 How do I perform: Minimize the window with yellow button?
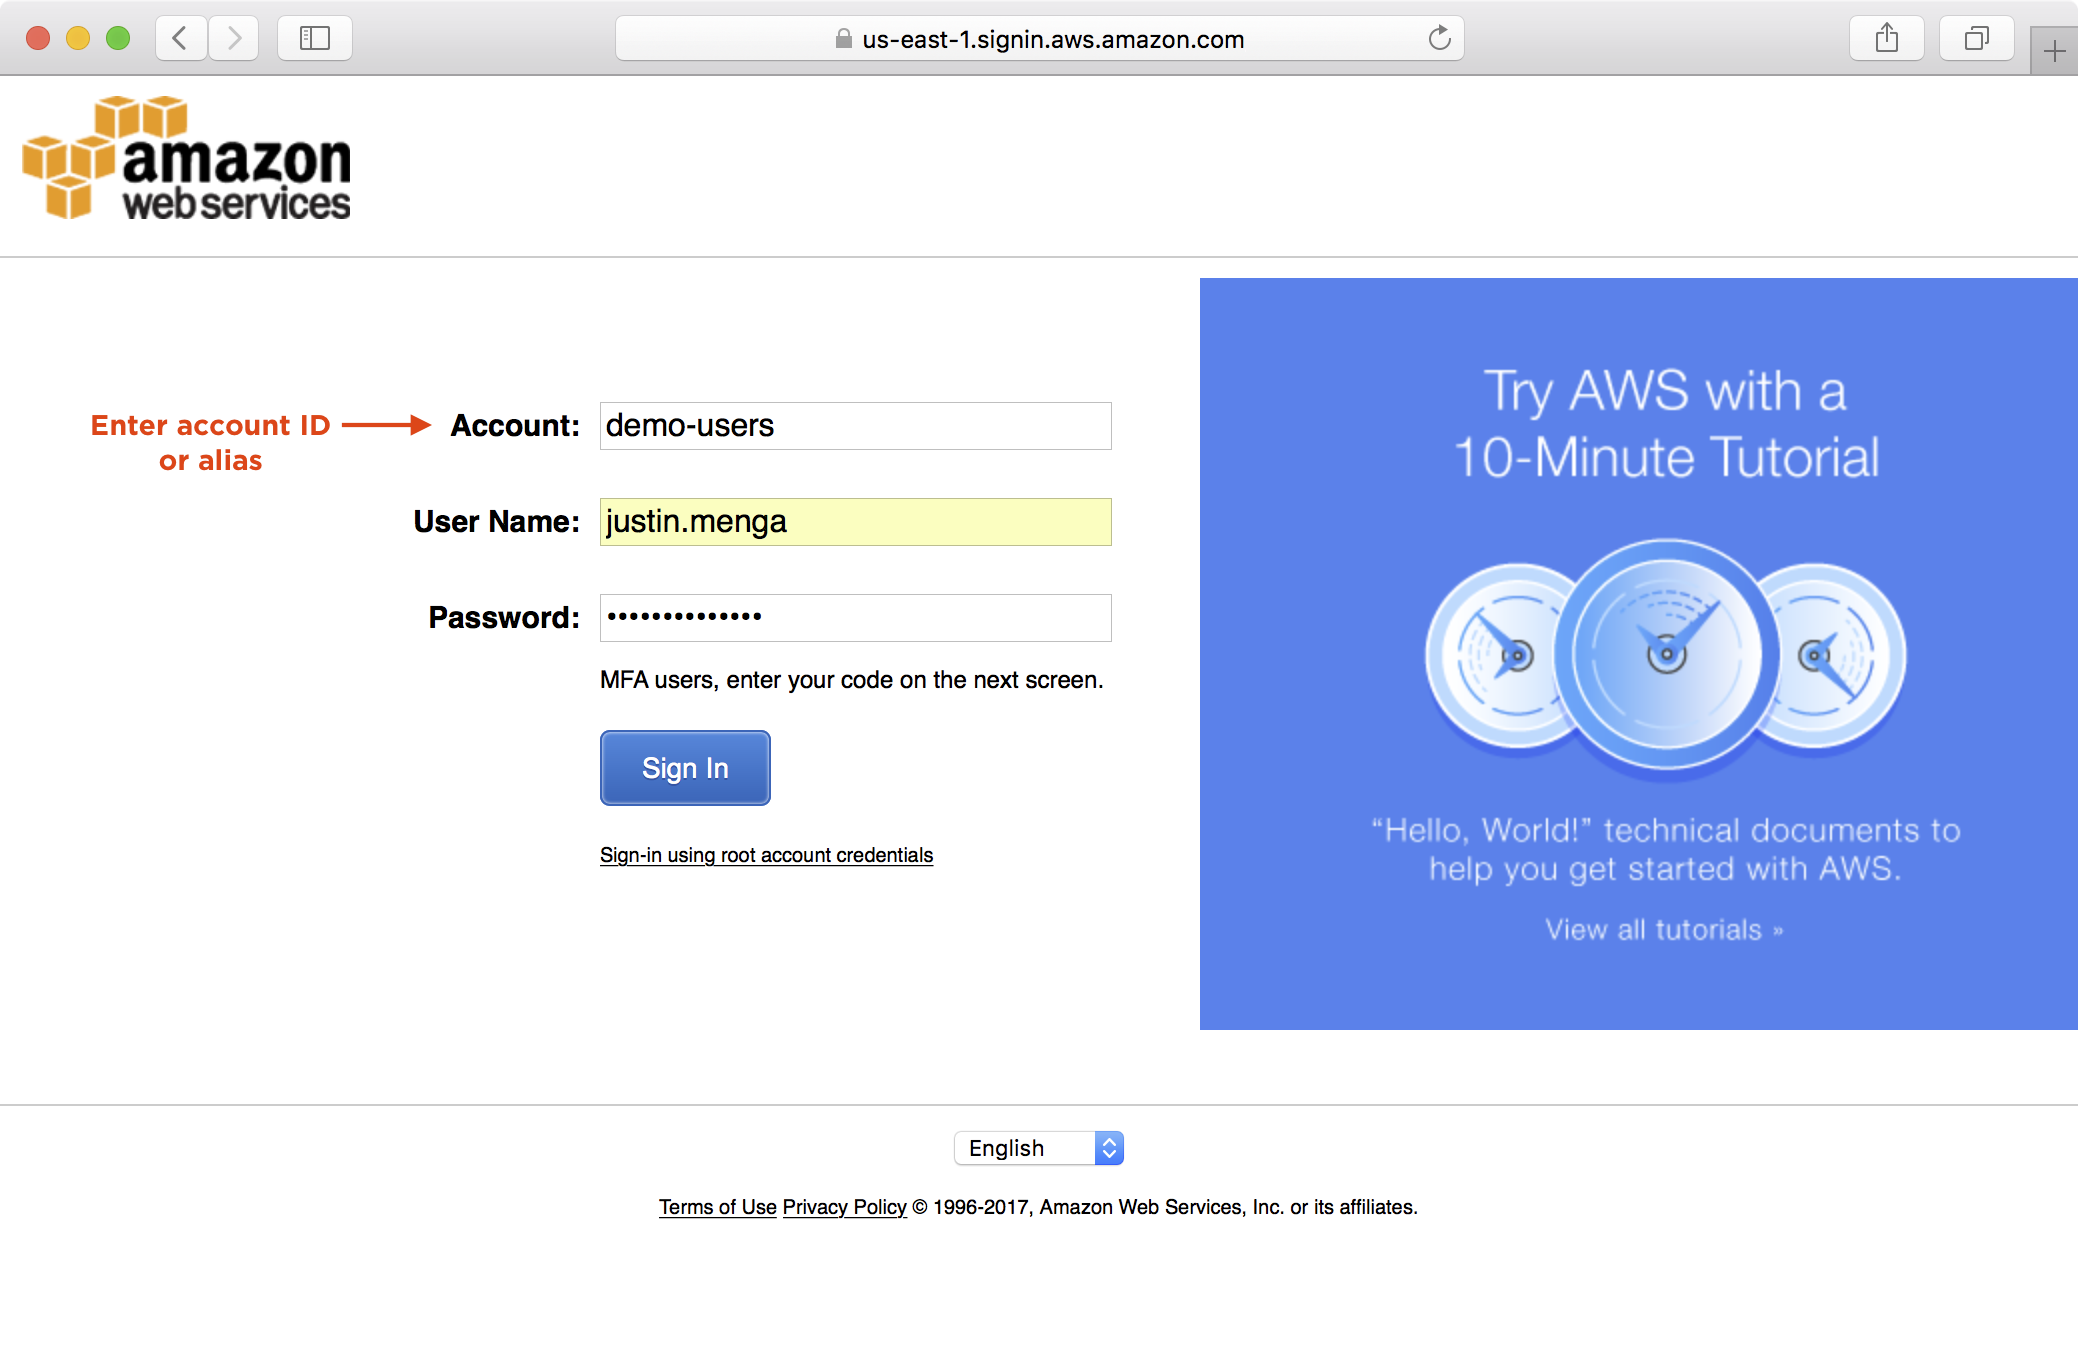tap(78, 39)
